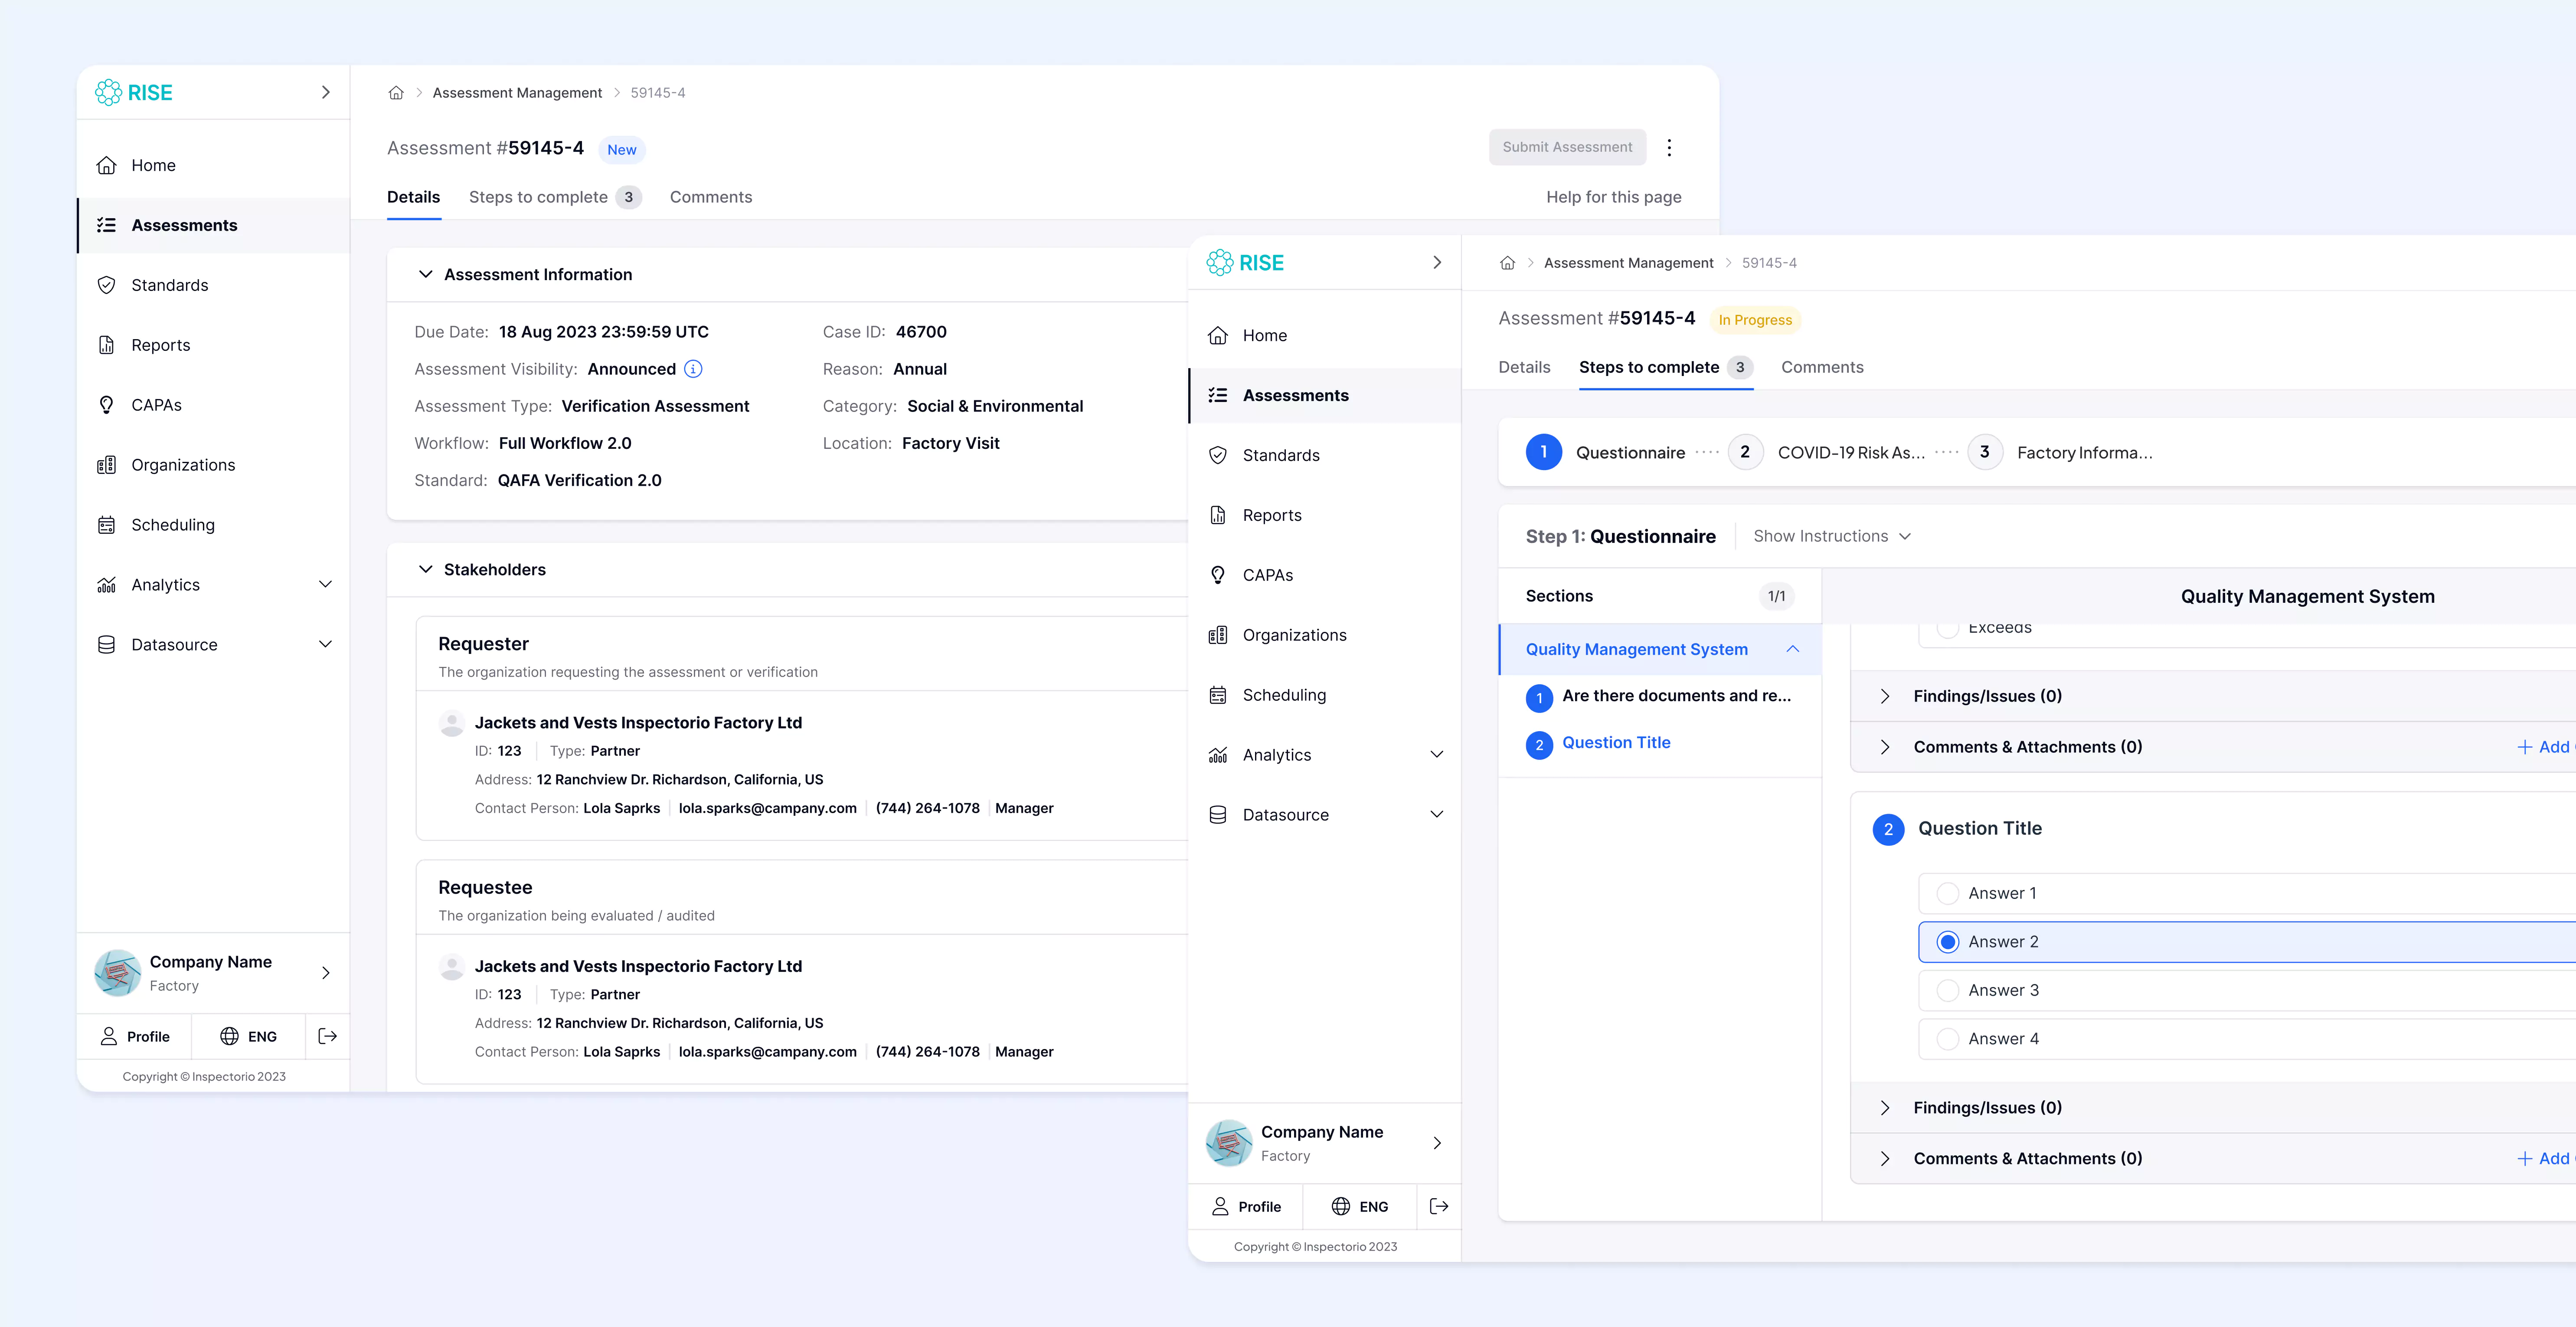Click the Submit Assessment button
The height and width of the screenshot is (1327, 2576).
click(1566, 147)
